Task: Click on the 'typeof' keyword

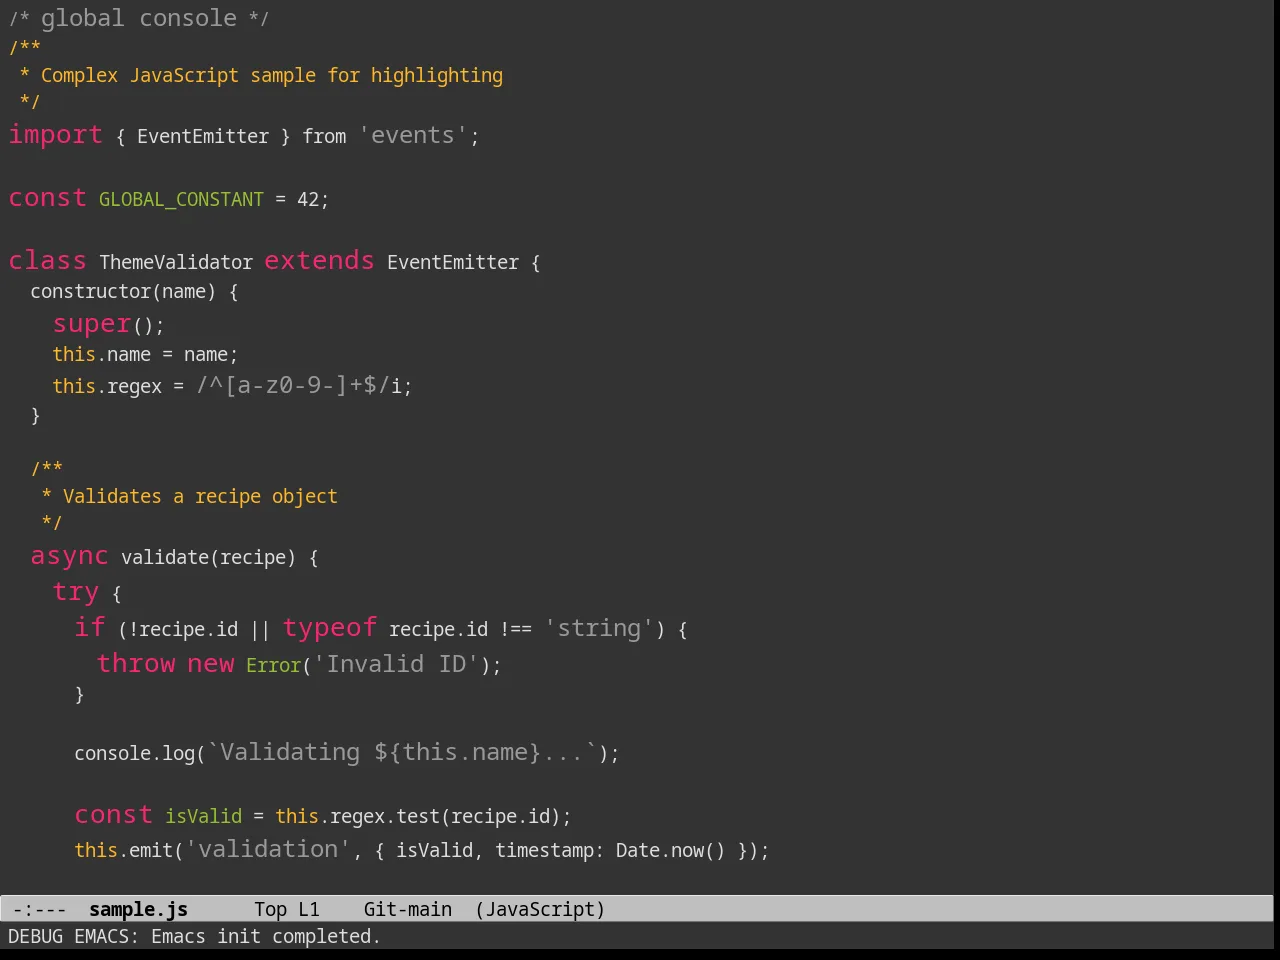Action: click(330, 627)
